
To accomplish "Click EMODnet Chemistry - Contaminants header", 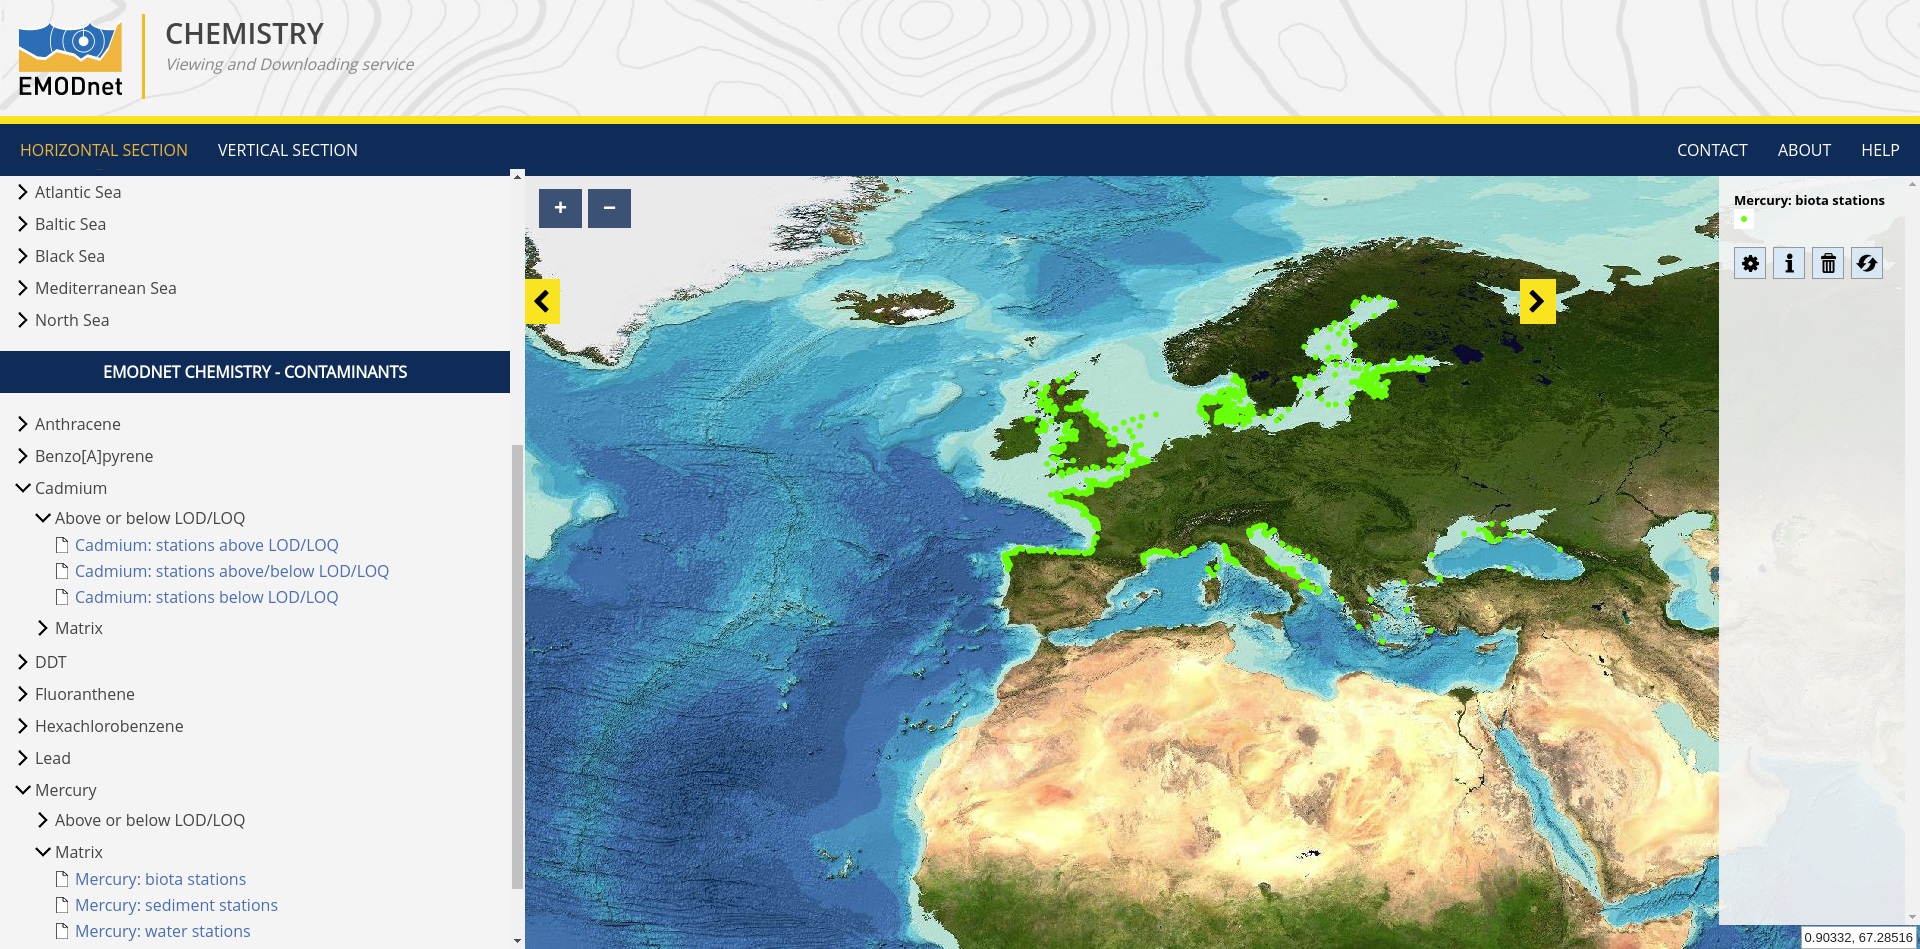I will pos(255,372).
